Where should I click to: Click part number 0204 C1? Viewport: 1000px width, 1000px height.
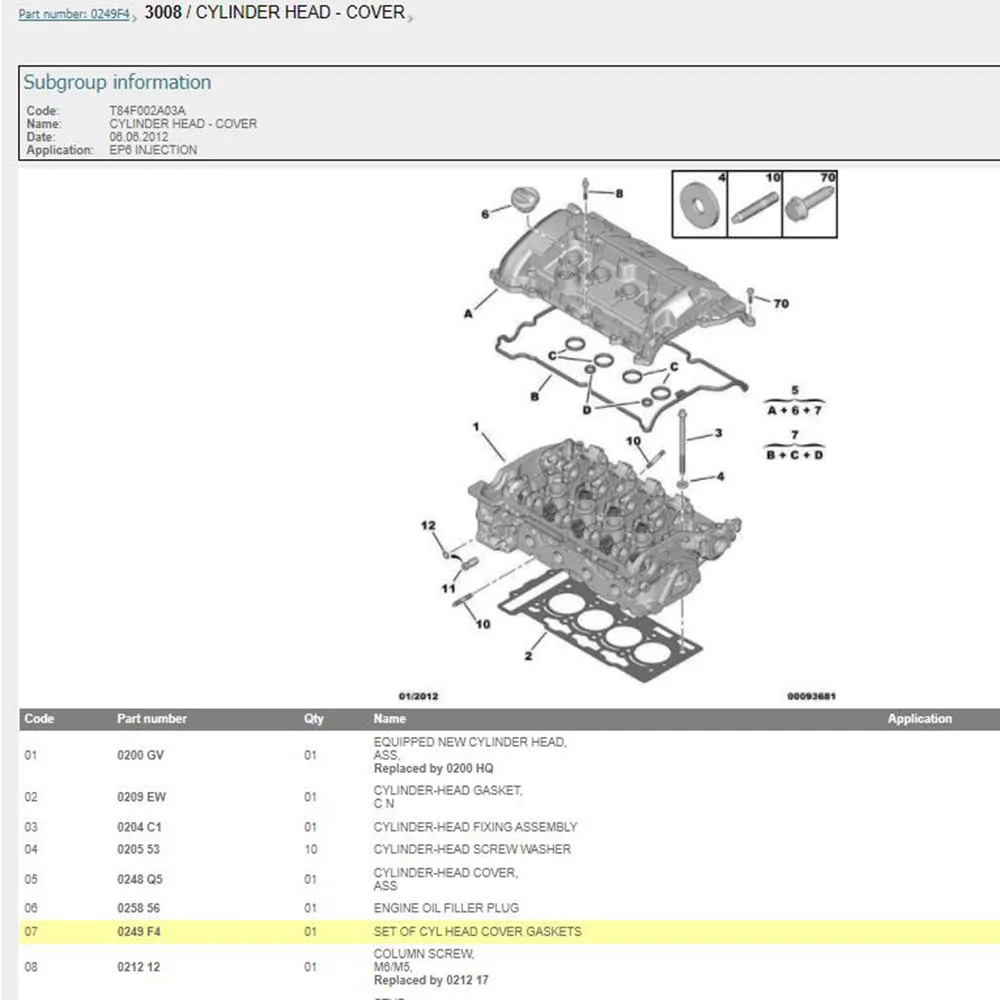click(139, 827)
